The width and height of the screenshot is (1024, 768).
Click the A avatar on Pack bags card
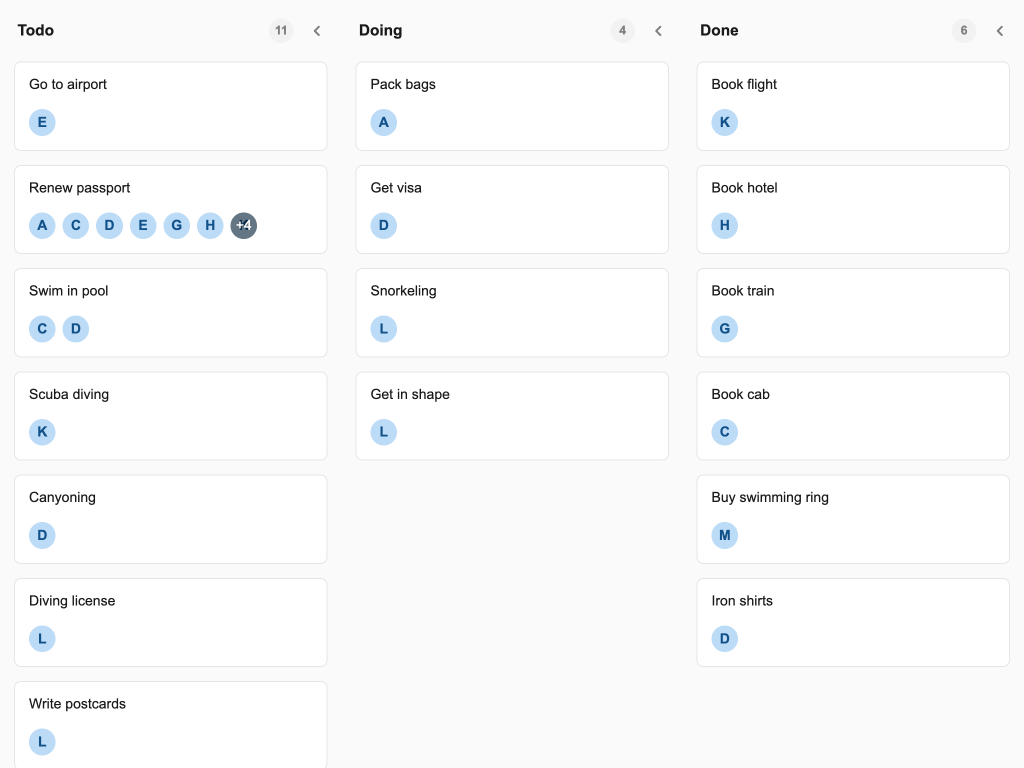(x=384, y=122)
